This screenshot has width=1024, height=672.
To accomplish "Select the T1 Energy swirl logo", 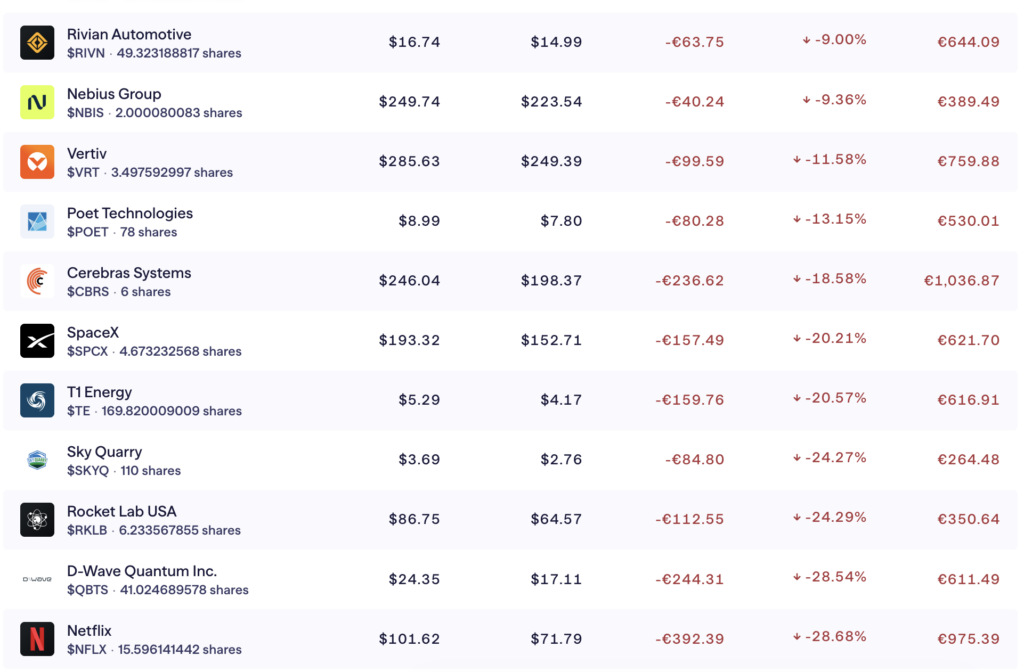I will pos(37,400).
